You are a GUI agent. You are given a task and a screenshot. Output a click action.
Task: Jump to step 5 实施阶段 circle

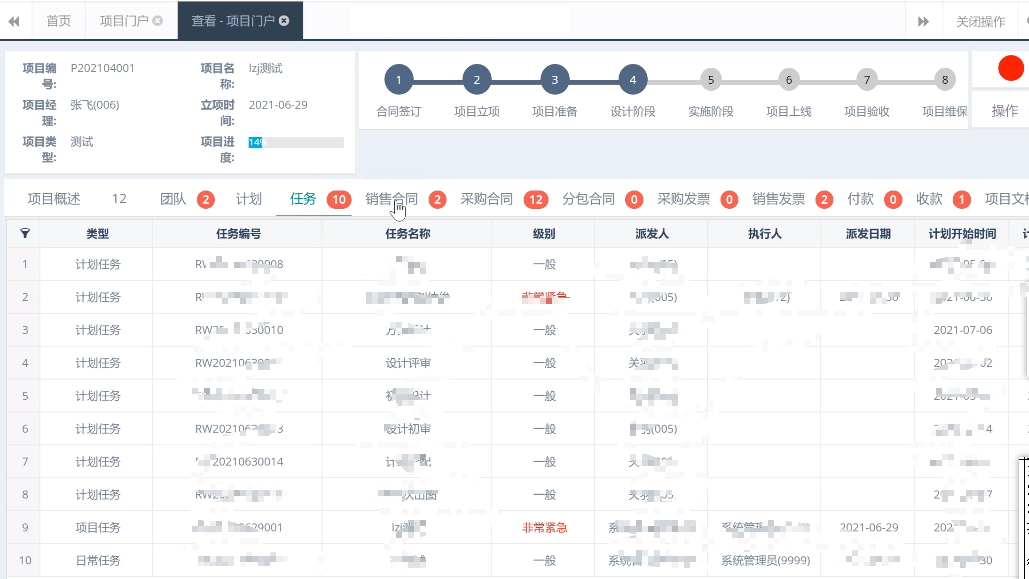(710, 80)
